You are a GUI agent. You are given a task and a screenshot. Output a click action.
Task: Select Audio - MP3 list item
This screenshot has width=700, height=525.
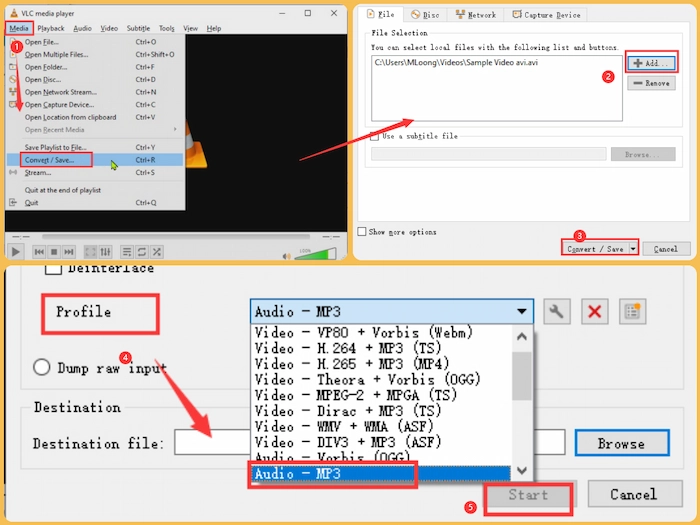(x=381, y=473)
